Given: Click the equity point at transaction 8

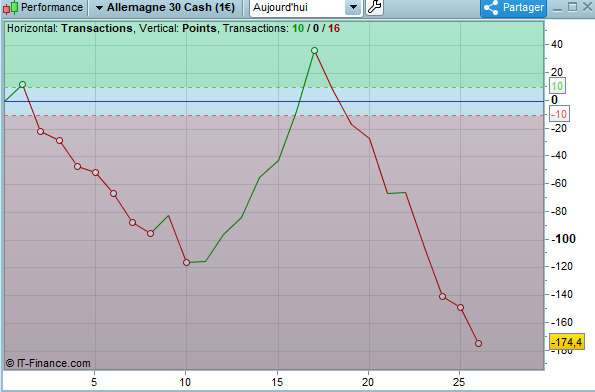Looking at the screenshot, I should point(150,234).
